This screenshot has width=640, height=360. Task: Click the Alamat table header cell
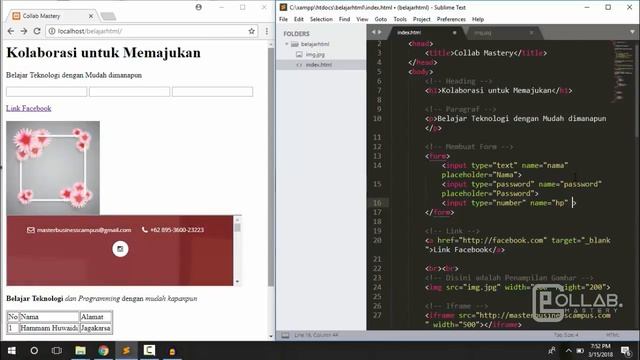[x=96, y=317]
